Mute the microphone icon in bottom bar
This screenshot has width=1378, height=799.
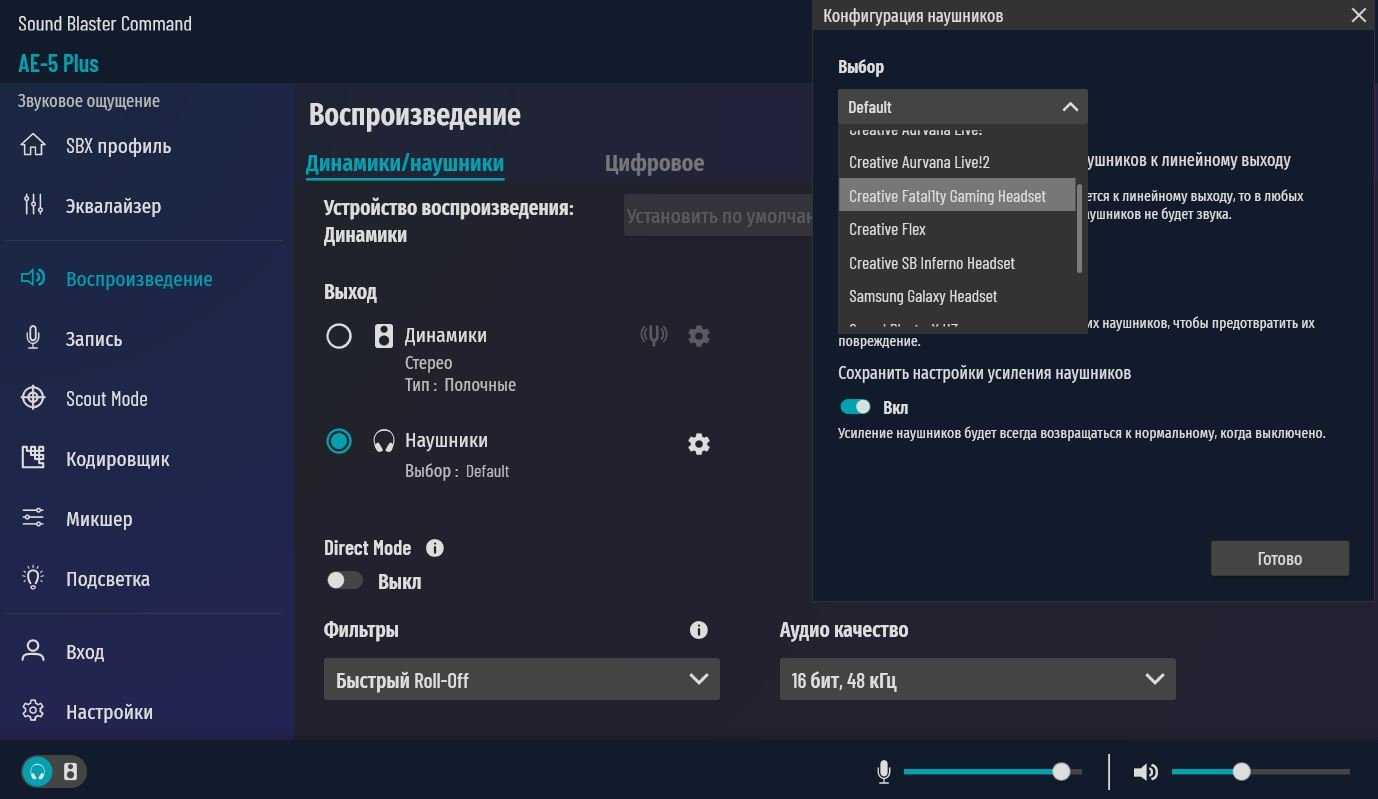(884, 772)
